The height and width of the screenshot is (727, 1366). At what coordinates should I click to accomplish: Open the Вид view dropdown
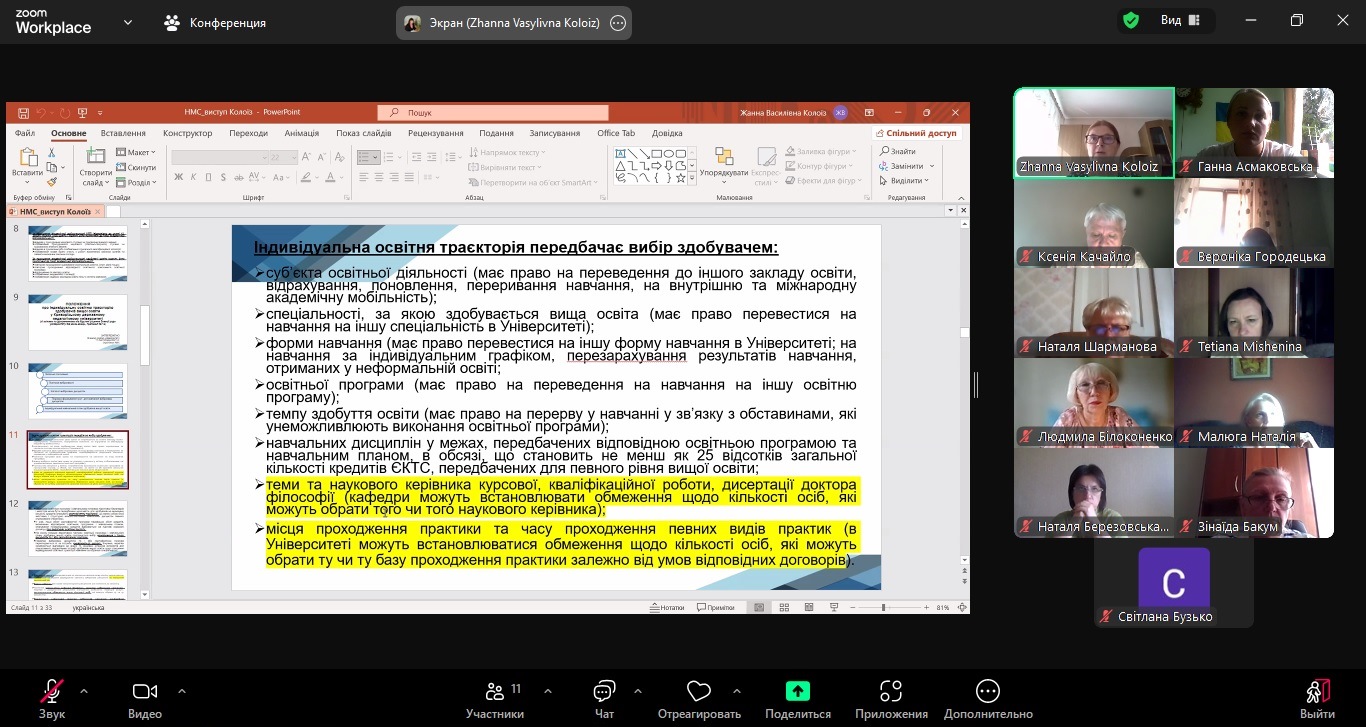click(1180, 21)
